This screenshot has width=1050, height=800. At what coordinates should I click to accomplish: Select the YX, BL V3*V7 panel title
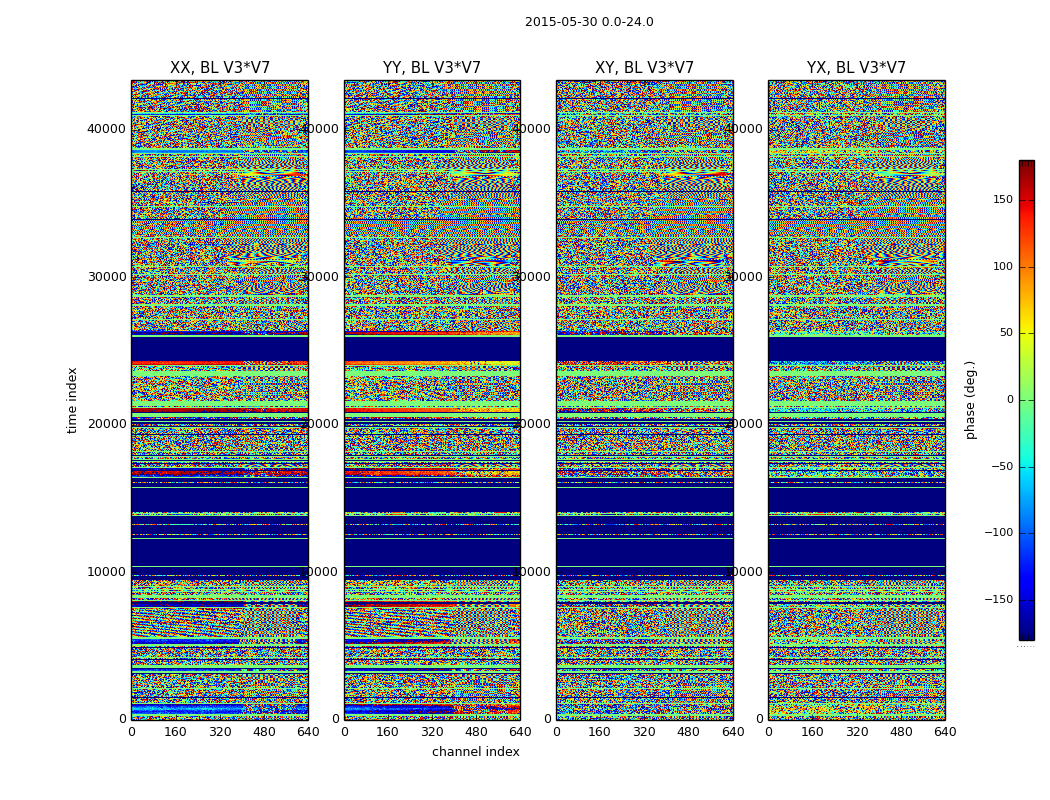856,68
